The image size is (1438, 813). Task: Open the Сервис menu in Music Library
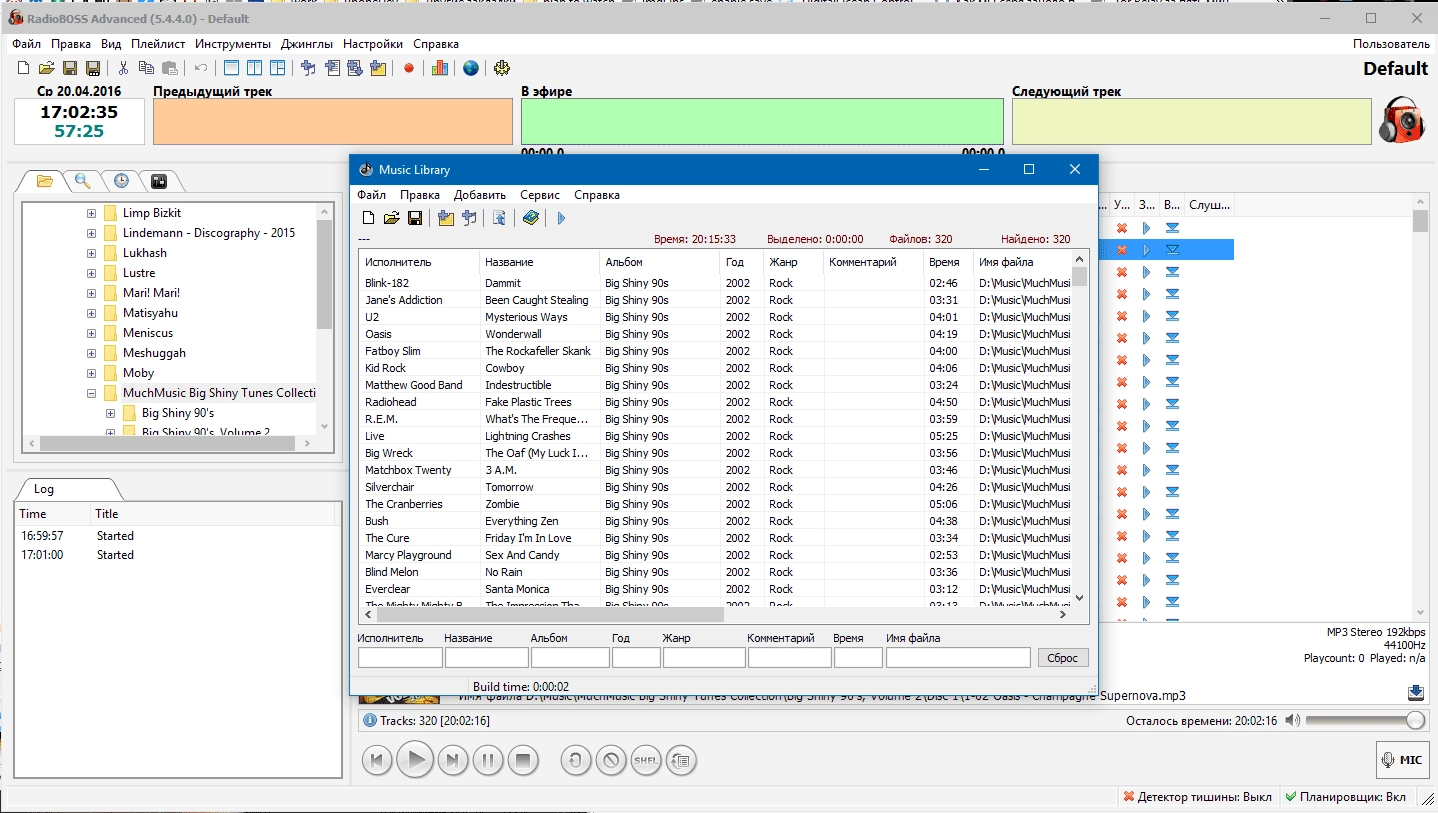point(540,195)
